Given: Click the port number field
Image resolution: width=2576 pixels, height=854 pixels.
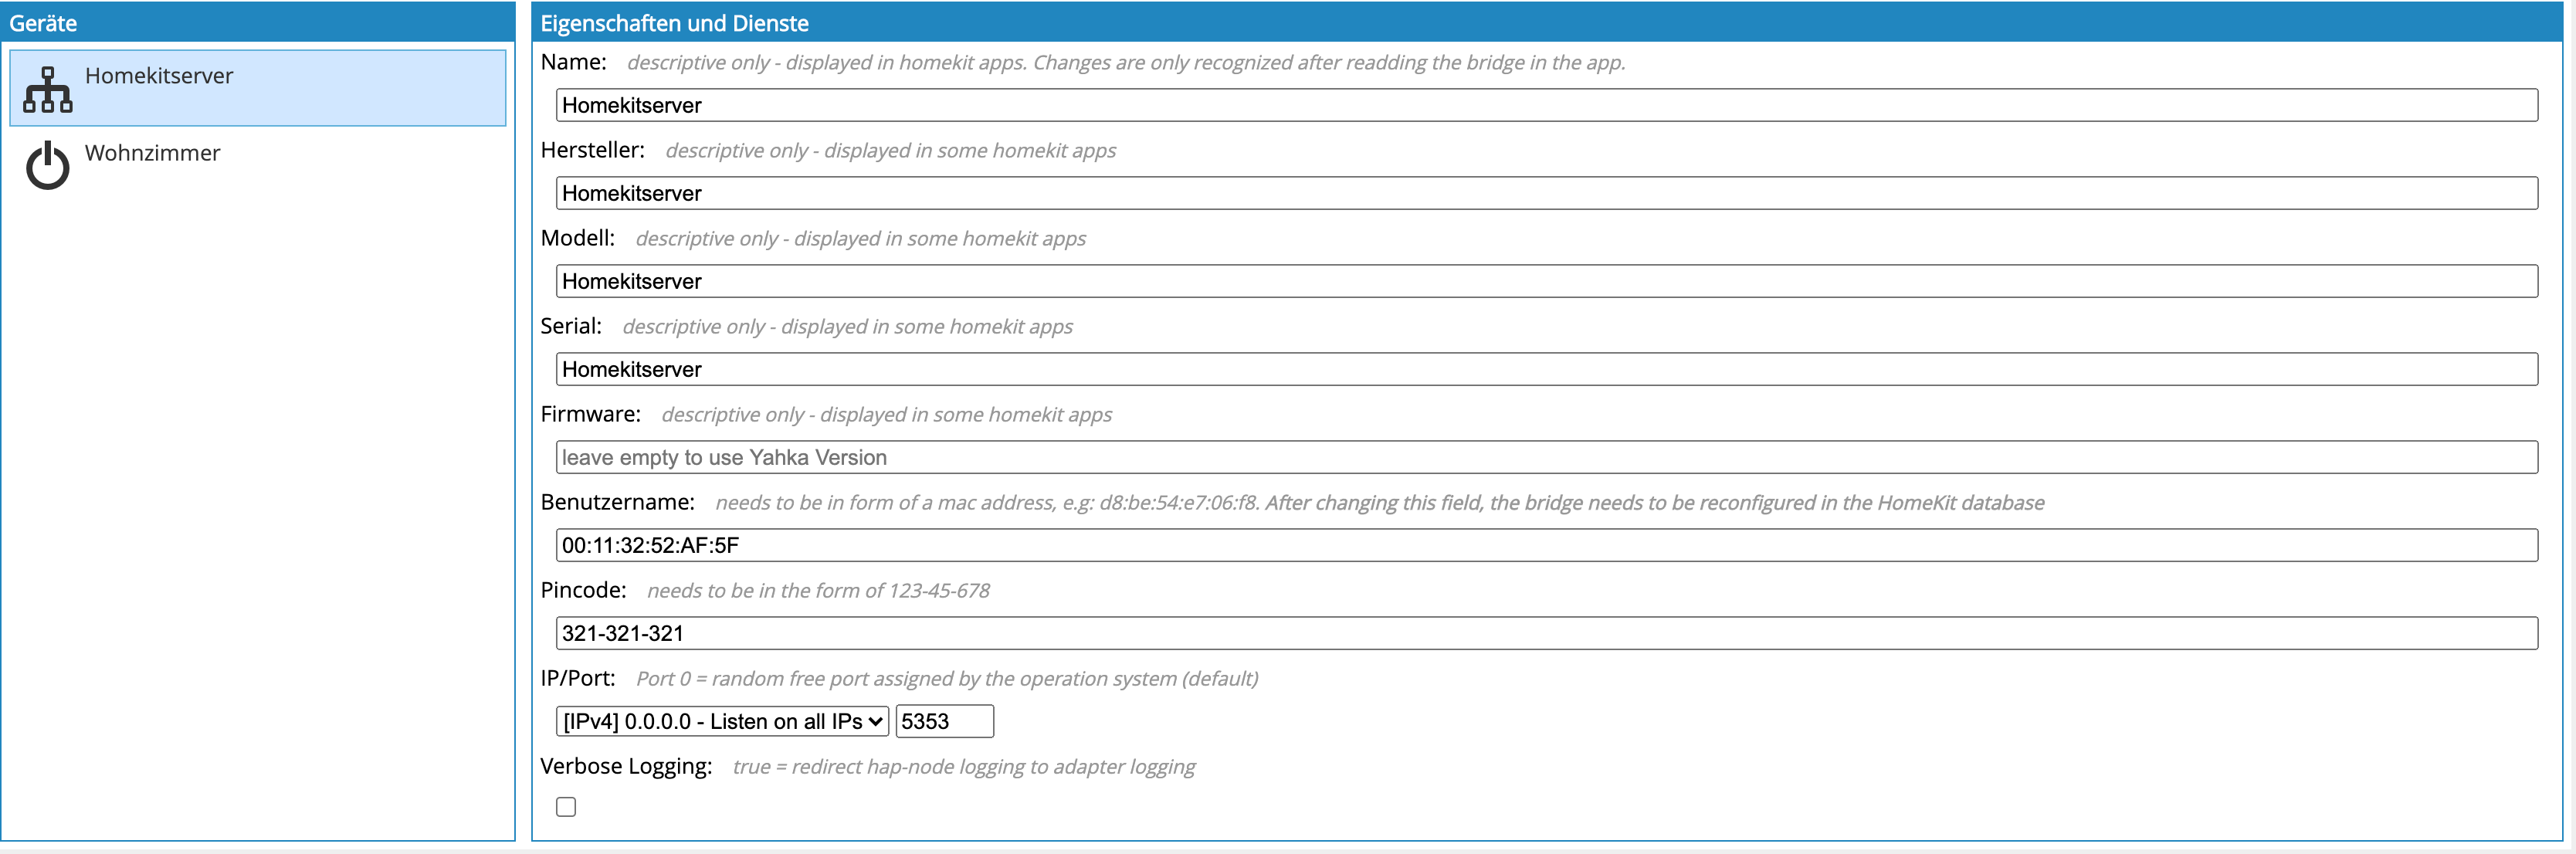Looking at the screenshot, I should [944, 721].
